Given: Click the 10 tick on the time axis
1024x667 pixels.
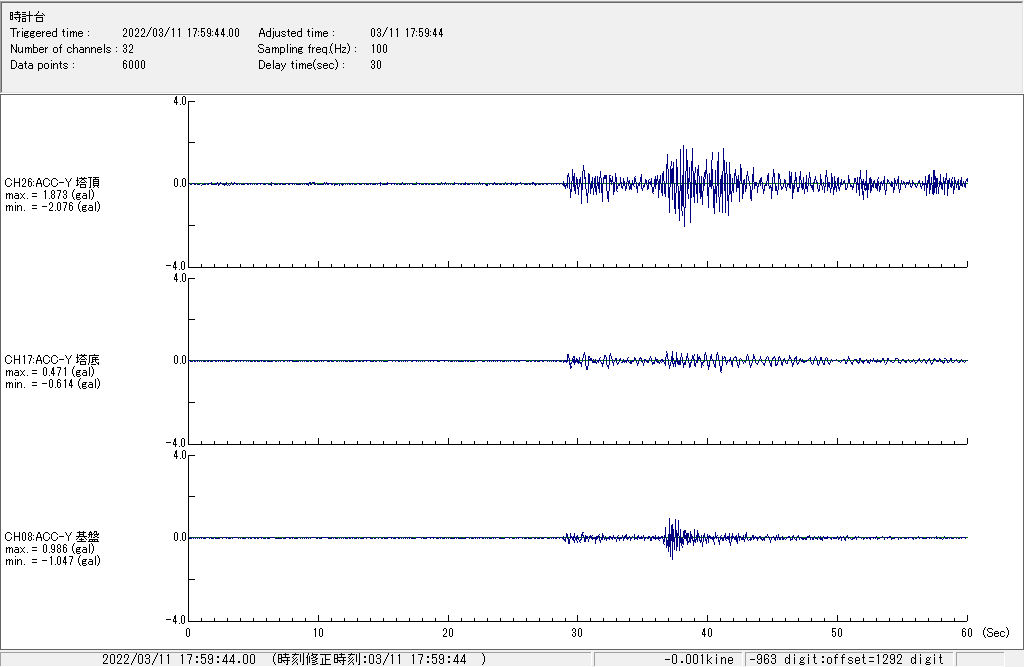Looking at the screenshot, I should 318,633.
